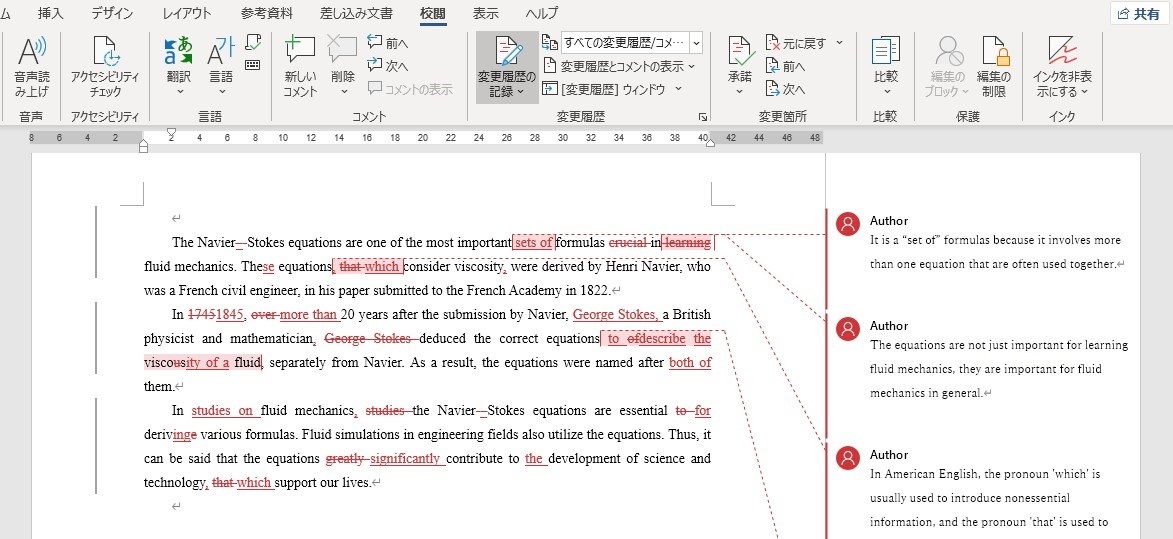The width and height of the screenshot is (1173, 539).
Task: Click the Author avatar of the 'set of' comment
Action: (848, 224)
